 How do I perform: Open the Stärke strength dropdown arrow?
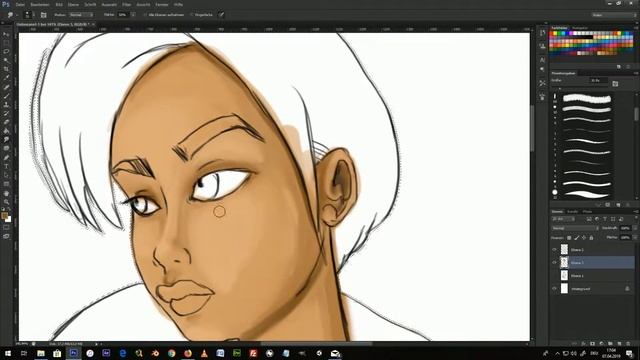[133, 15]
